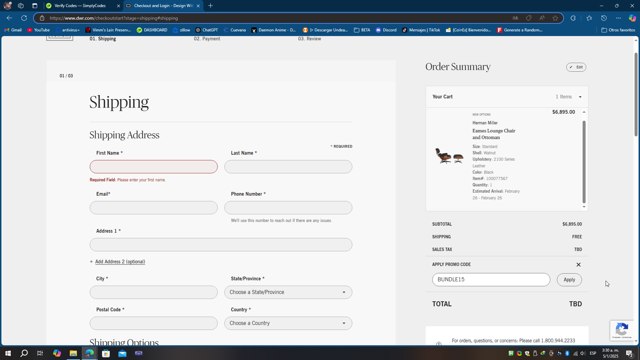Click the promo code field showing BUNDLE15

491,280
